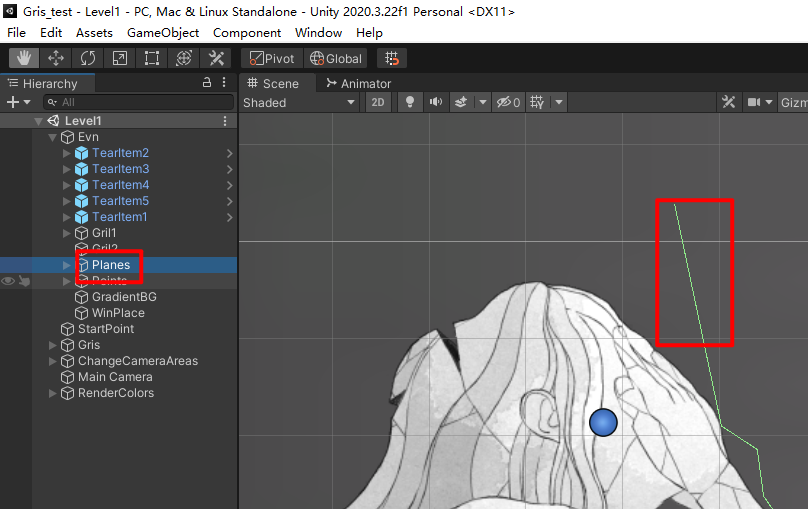808x509 pixels.
Task: Open the GameObject menu
Action: click(x=163, y=32)
